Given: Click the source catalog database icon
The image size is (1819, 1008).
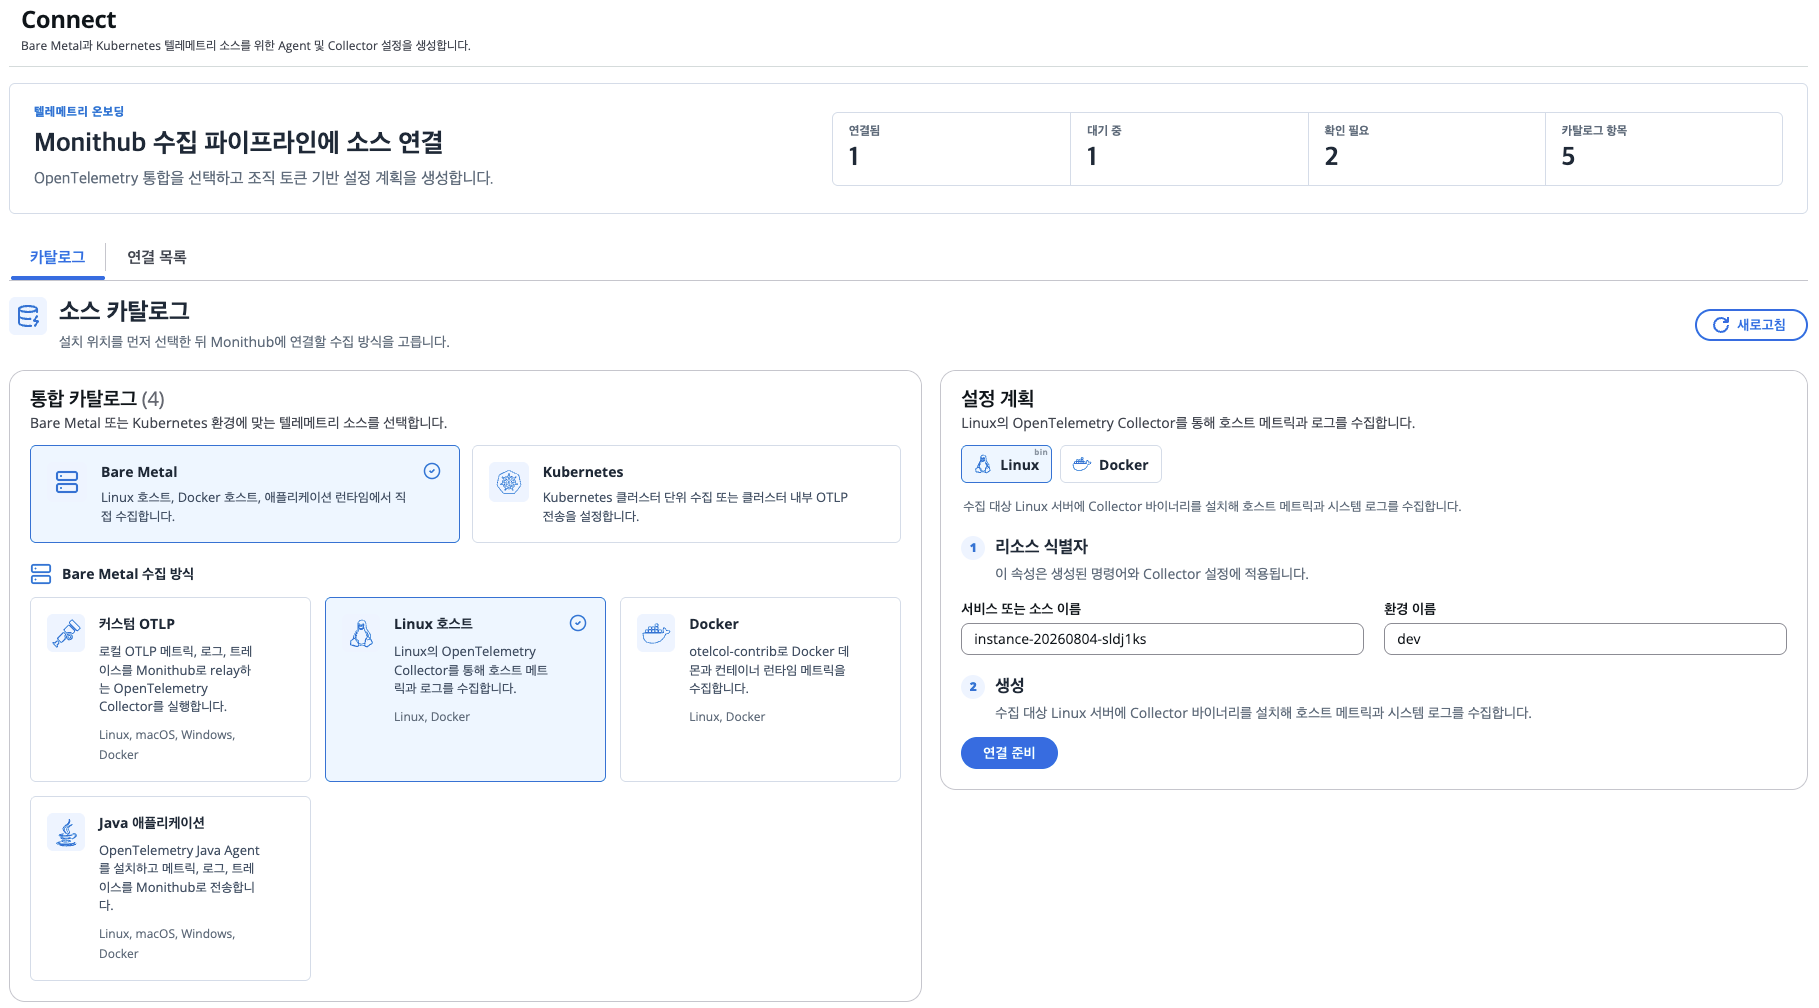Looking at the screenshot, I should [x=28, y=316].
